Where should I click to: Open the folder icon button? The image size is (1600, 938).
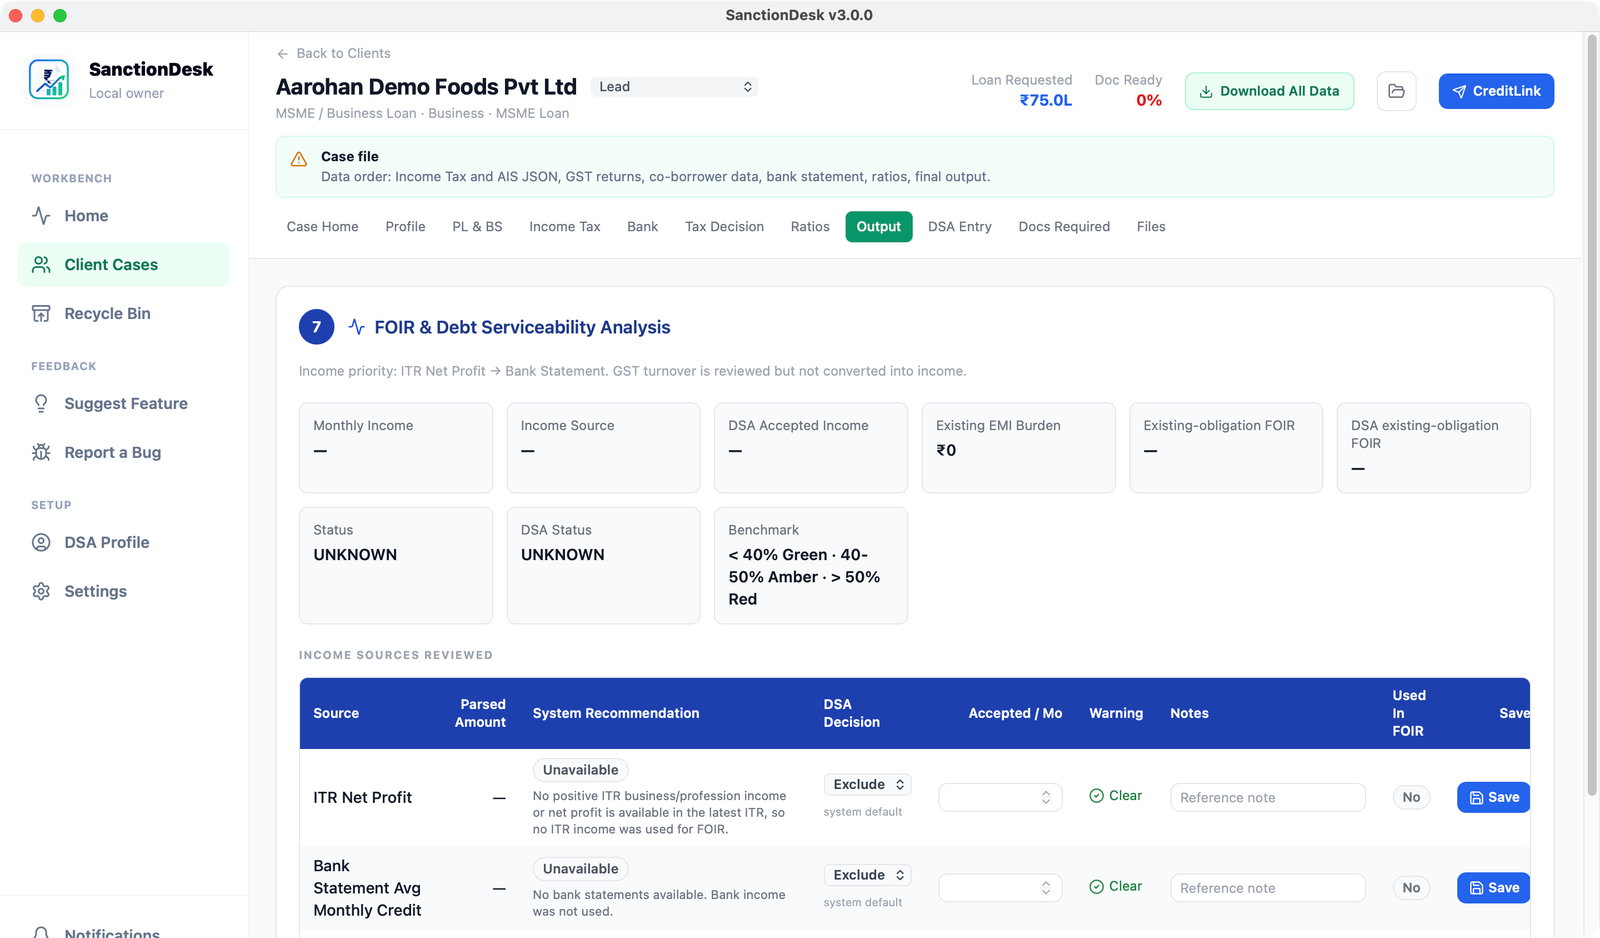pyautogui.click(x=1396, y=91)
